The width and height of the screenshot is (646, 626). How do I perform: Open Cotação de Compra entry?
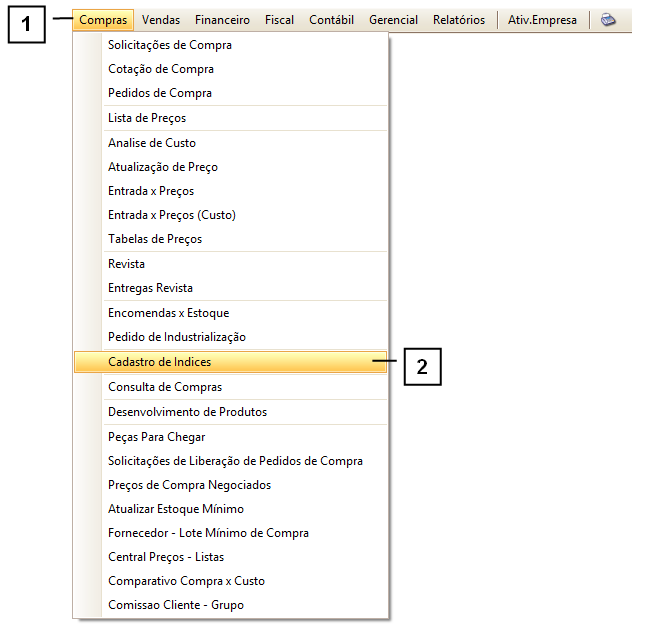[161, 69]
